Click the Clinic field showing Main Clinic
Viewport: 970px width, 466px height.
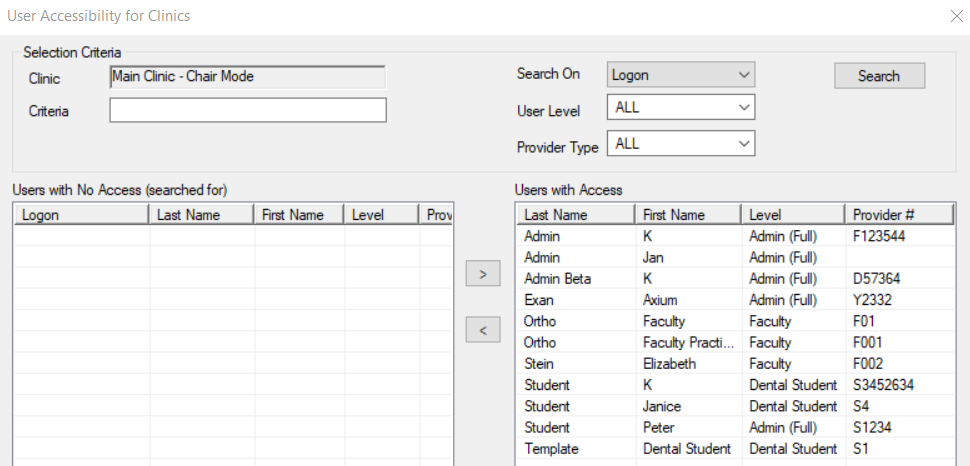click(x=247, y=77)
